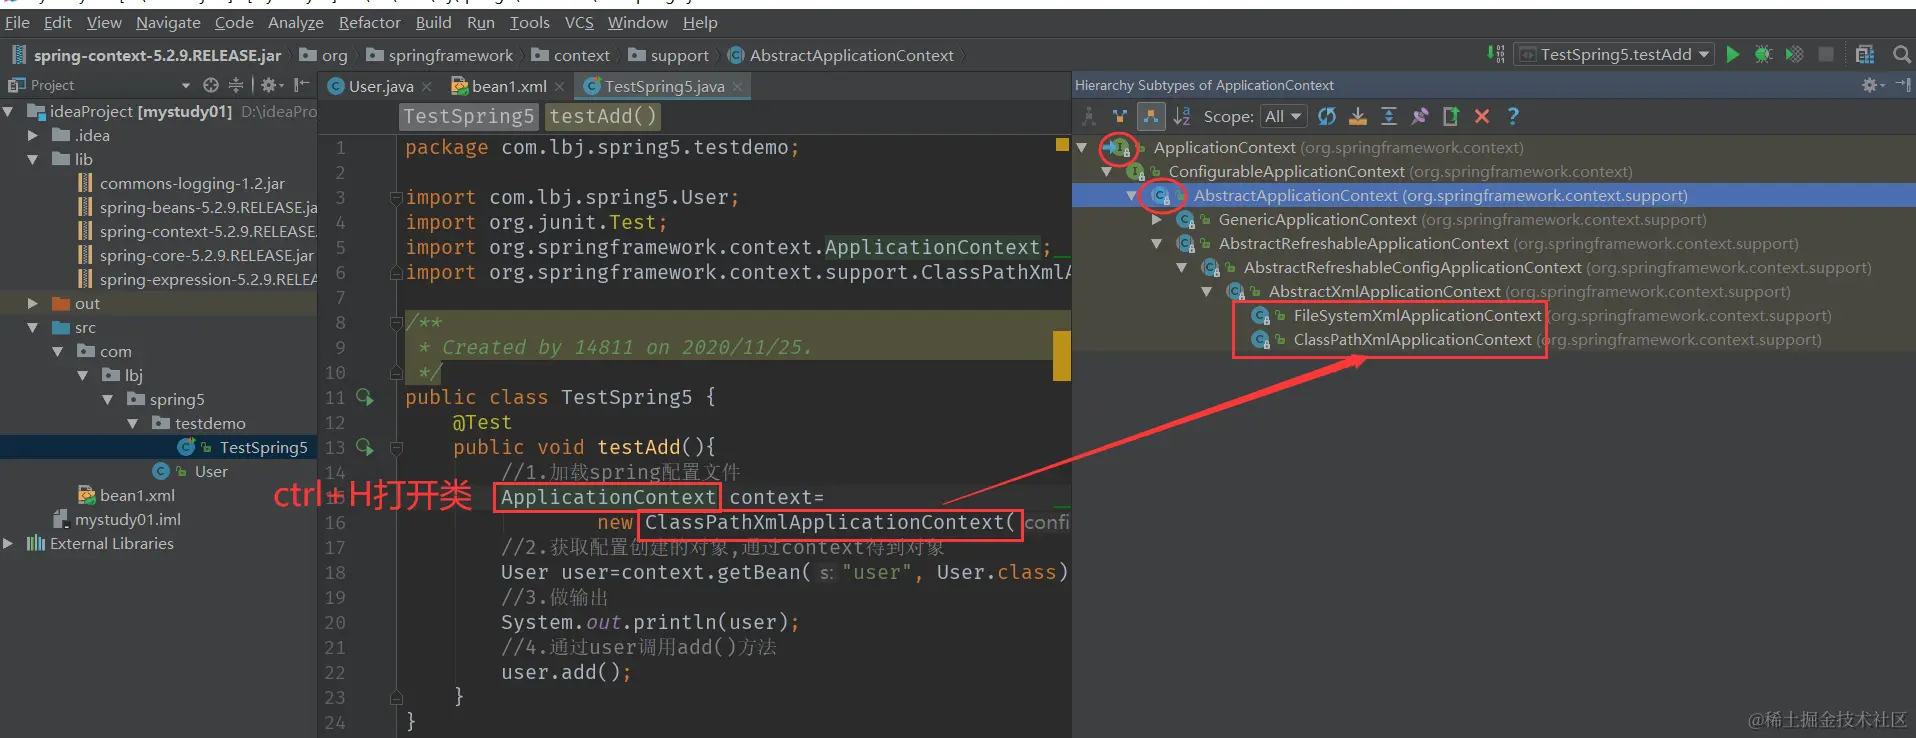Export hierarchy to text file
The width and height of the screenshot is (1916, 738).
coord(1451,116)
